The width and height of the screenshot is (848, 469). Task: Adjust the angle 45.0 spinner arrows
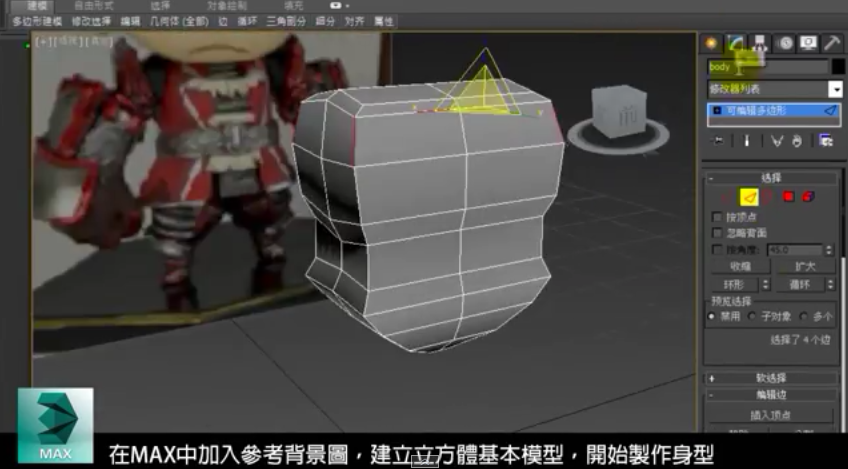(829, 250)
